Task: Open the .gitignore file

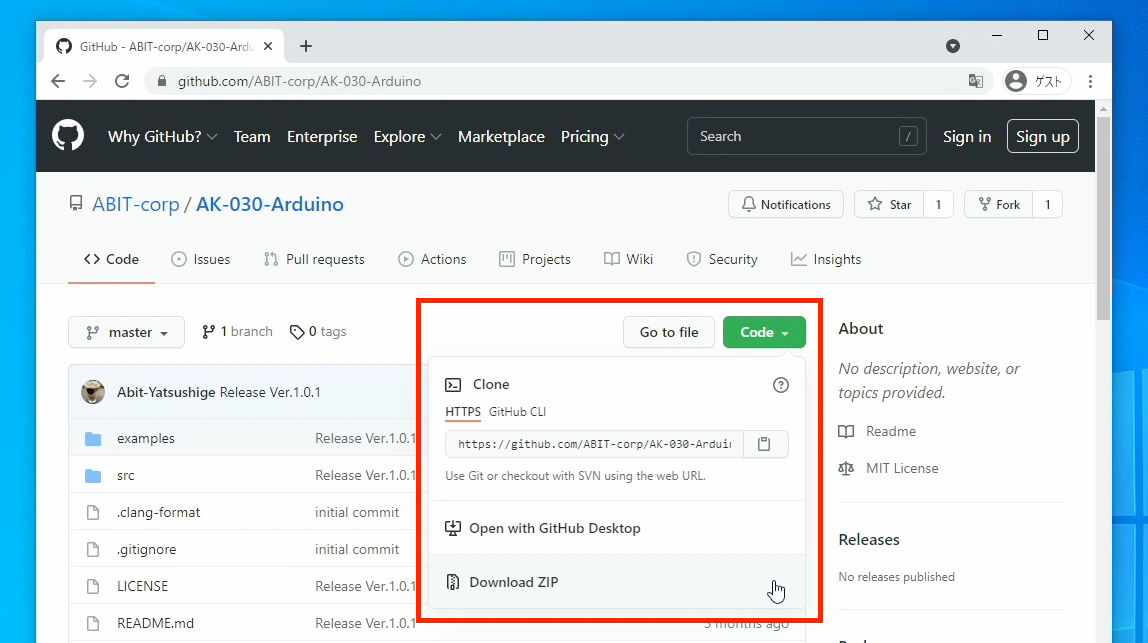Action: pos(146,549)
